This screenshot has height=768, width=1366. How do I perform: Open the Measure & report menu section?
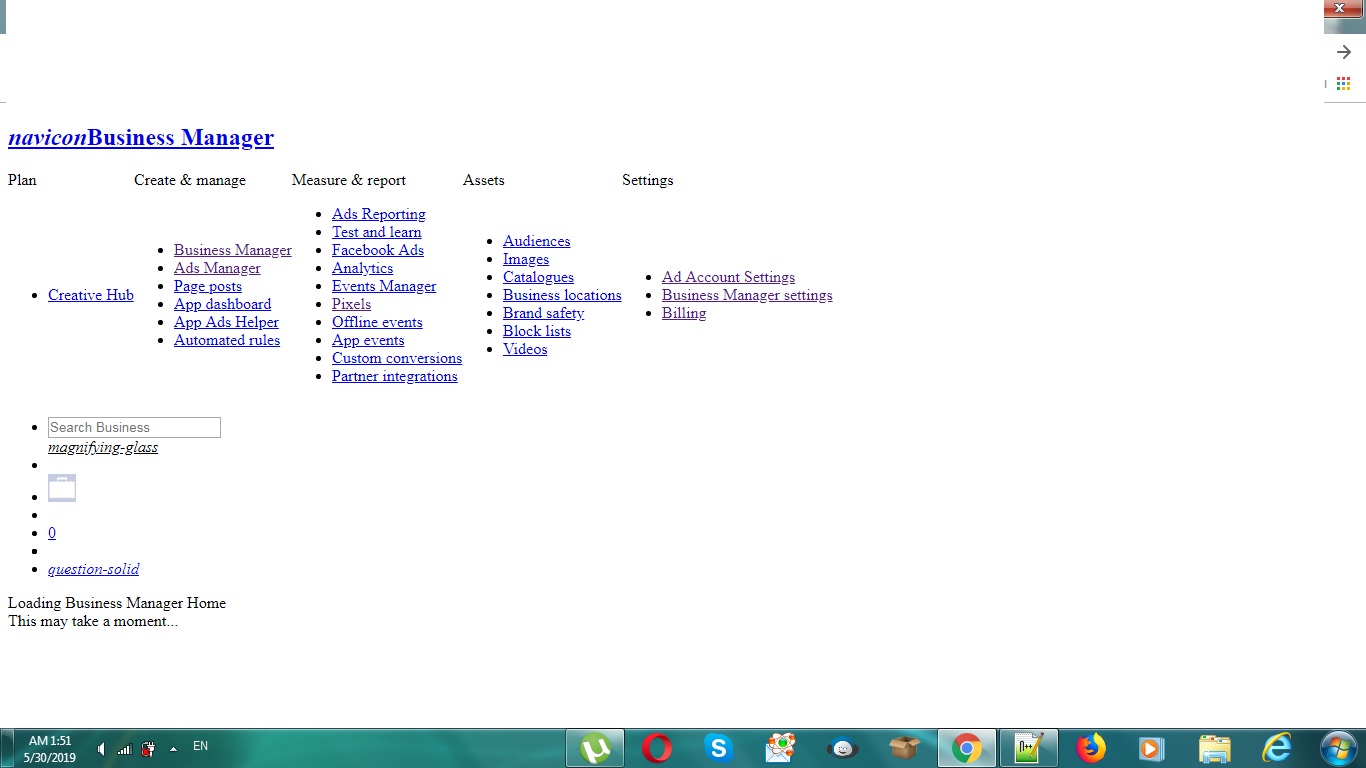tap(349, 180)
